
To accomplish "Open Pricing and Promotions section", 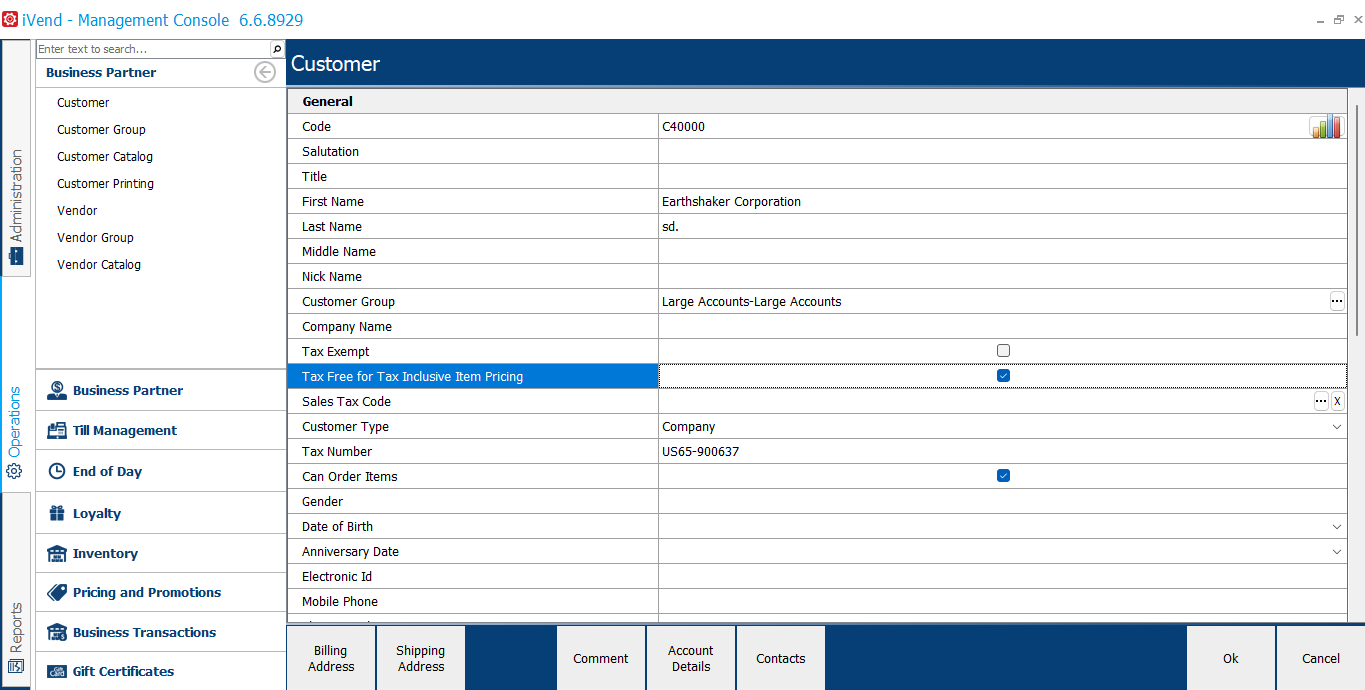I will pos(161,592).
